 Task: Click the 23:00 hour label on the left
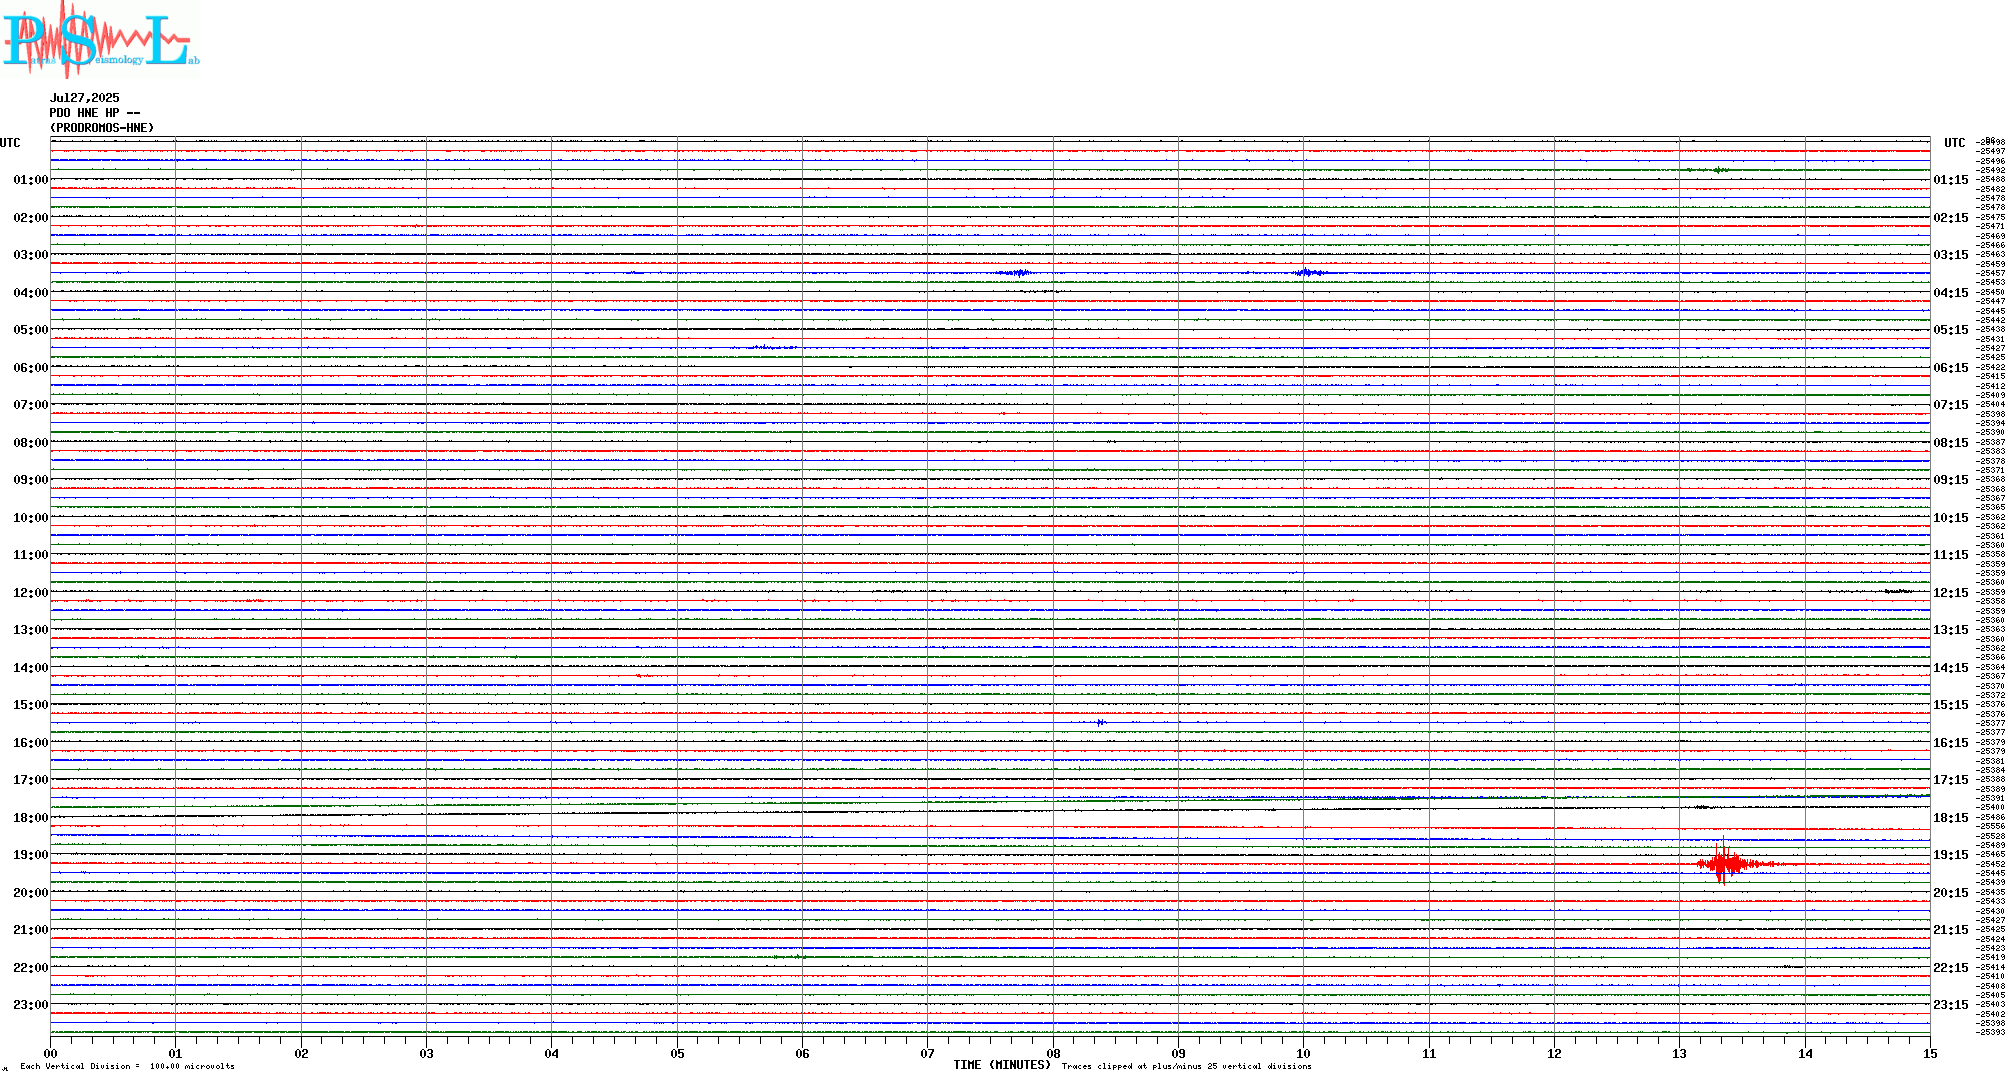click(x=30, y=1005)
